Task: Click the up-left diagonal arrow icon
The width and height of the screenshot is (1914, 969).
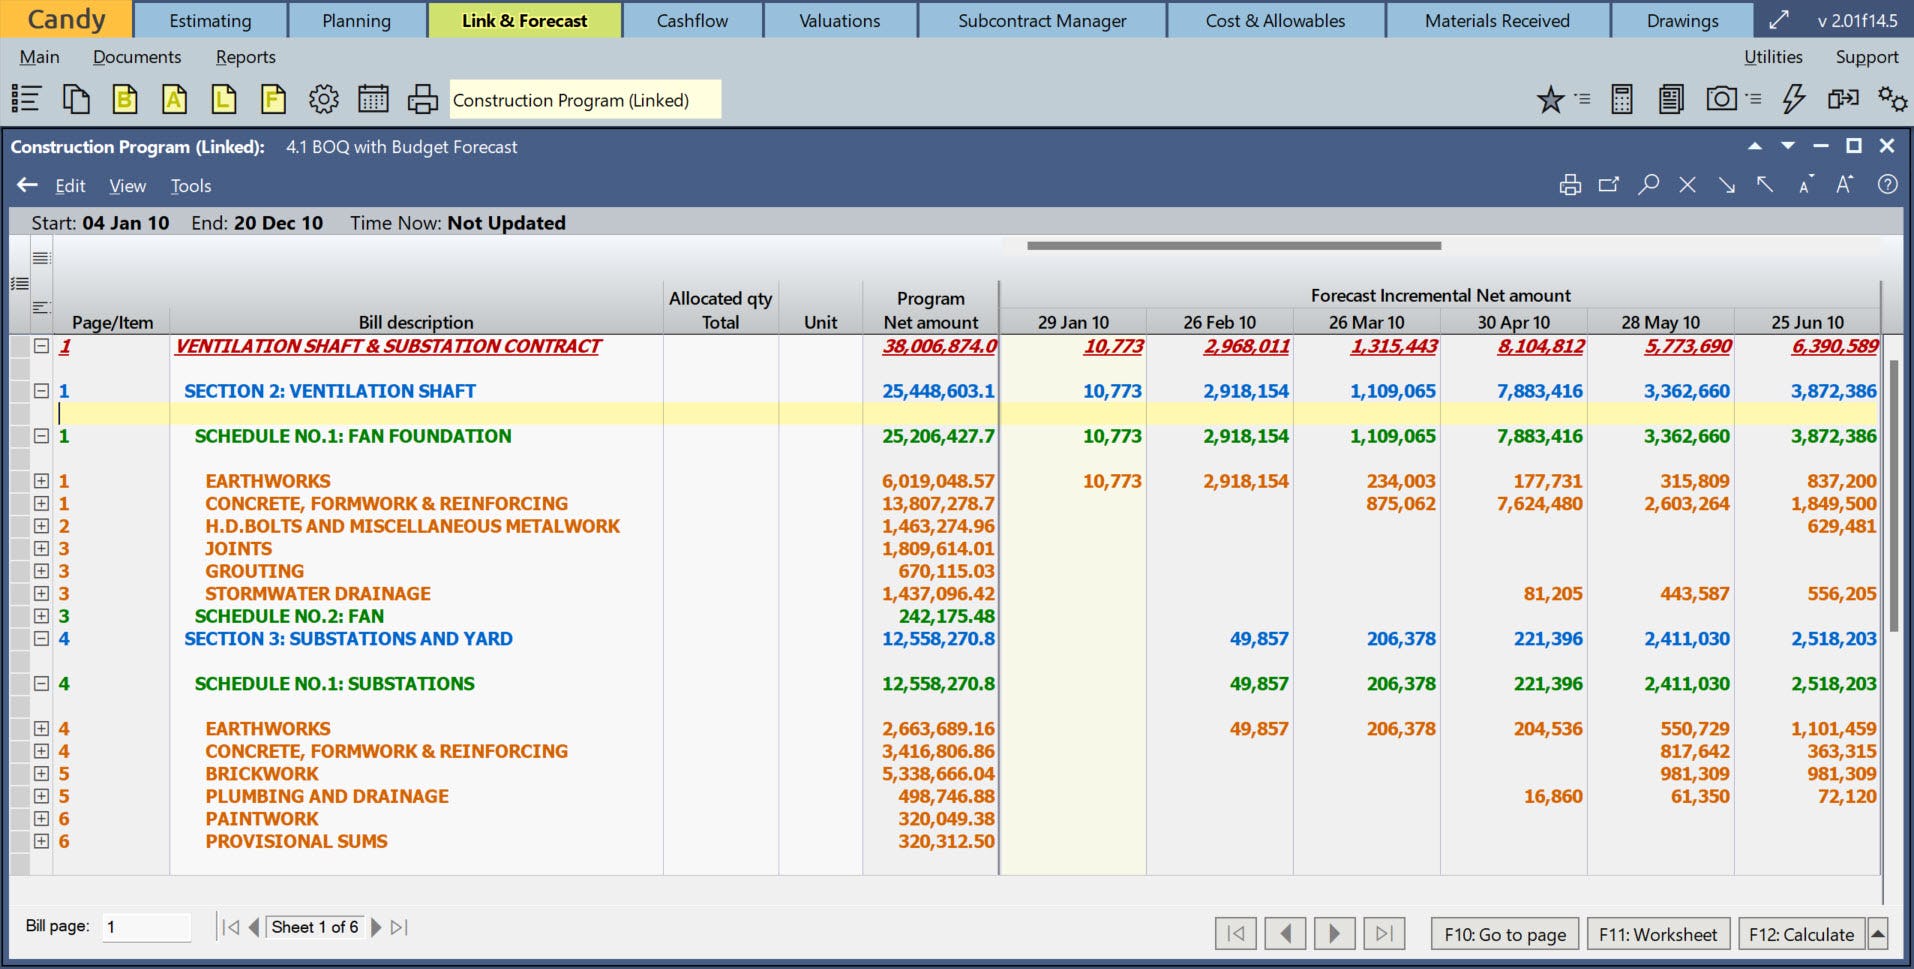Action: (1765, 185)
